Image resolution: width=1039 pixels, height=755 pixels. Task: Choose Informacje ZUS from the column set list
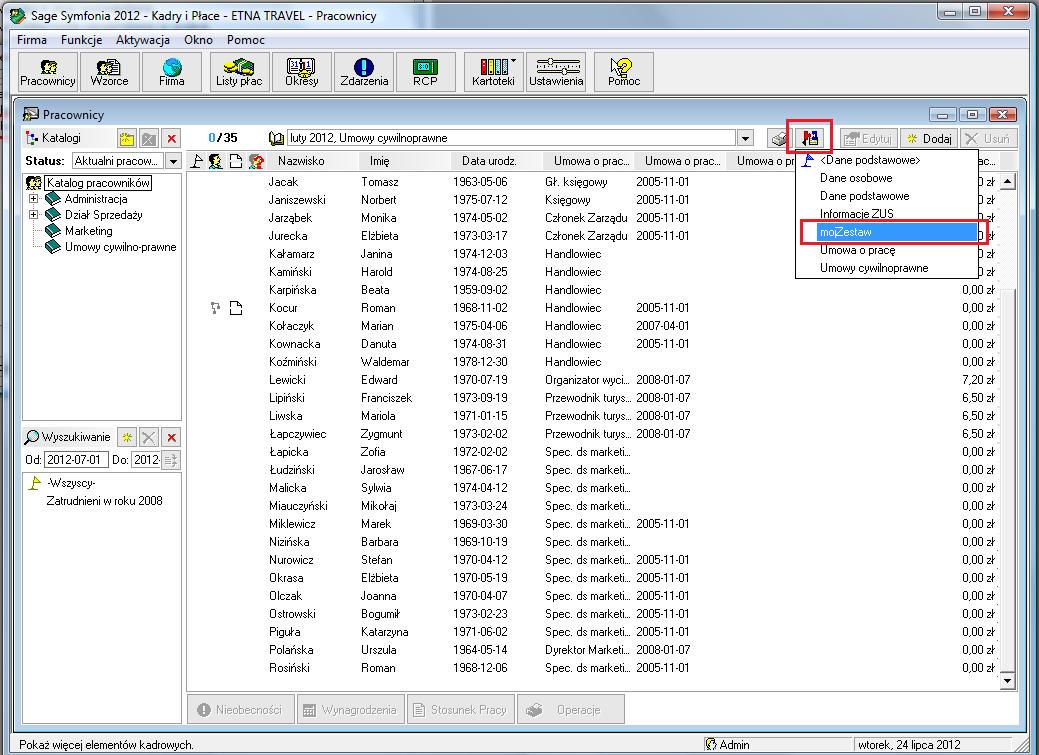(888, 214)
